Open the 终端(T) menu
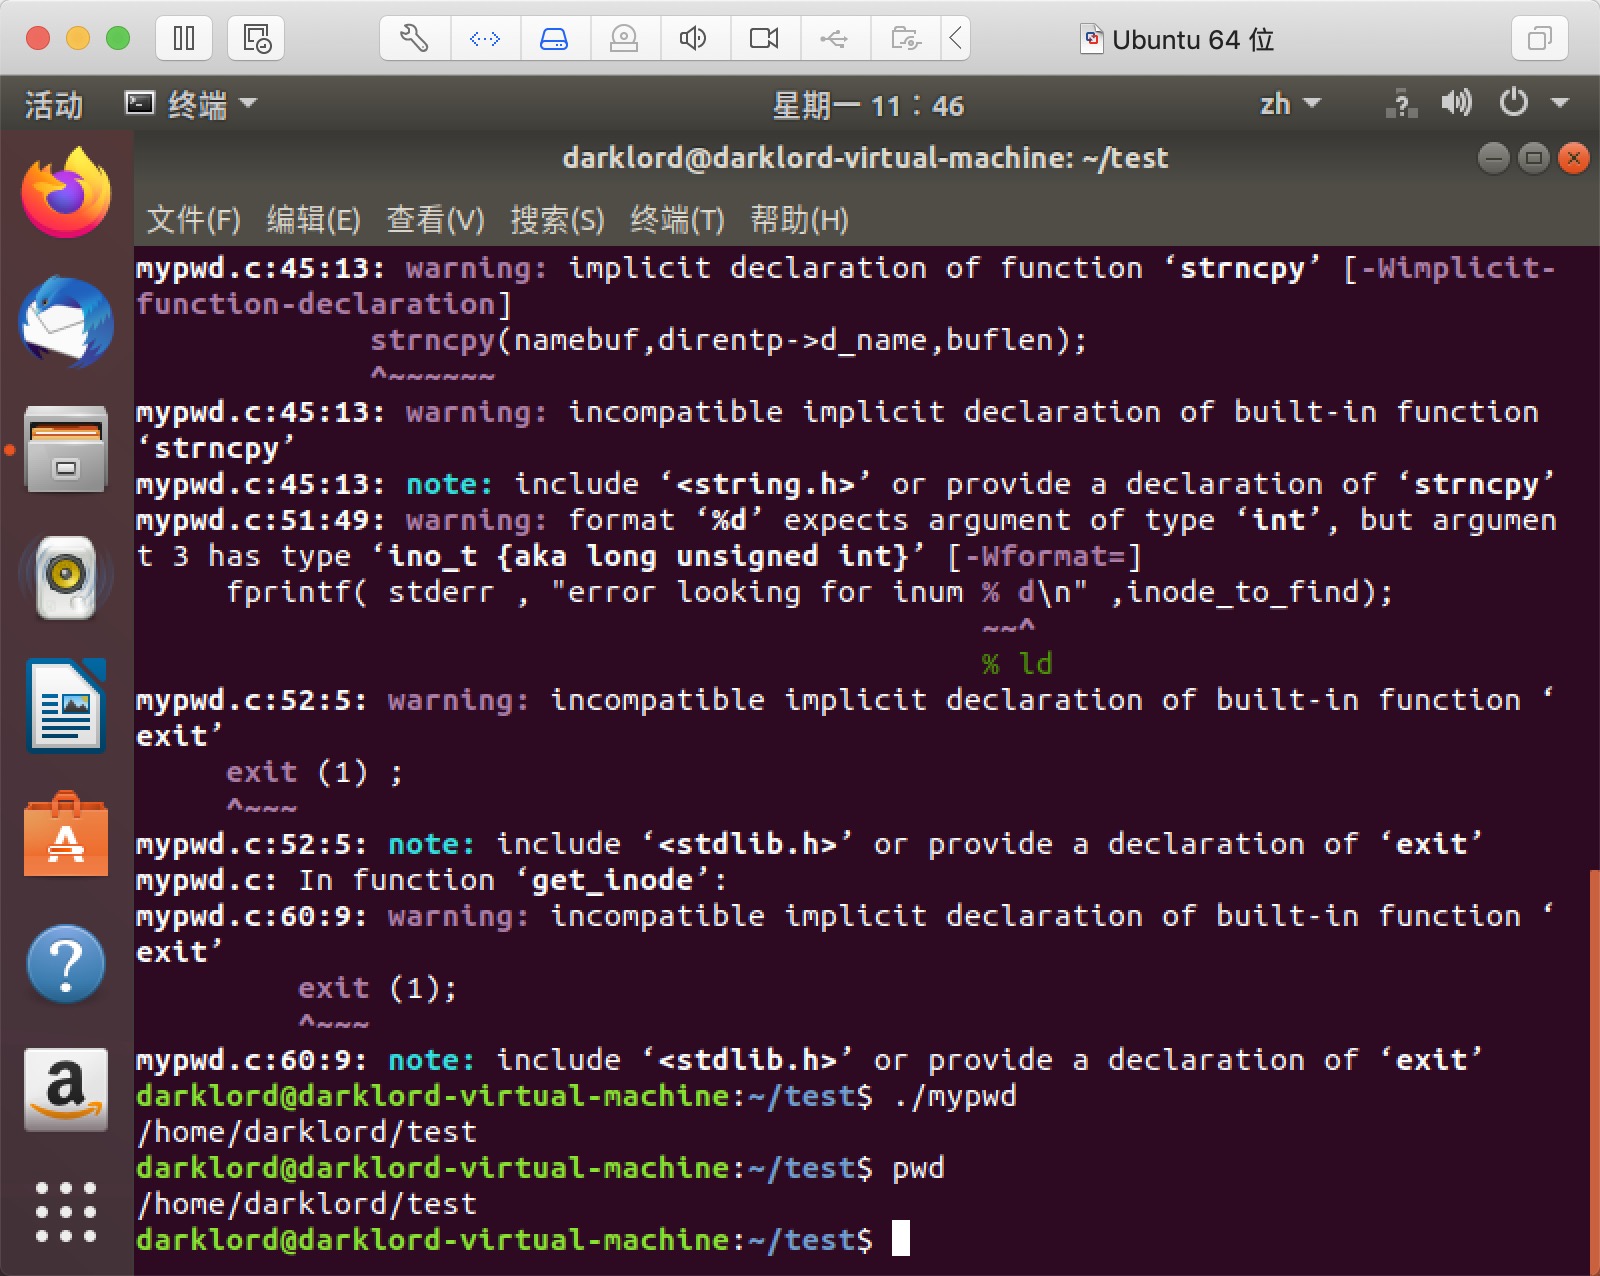Screen dimensions: 1600x1276 click(x=677, y=219)
